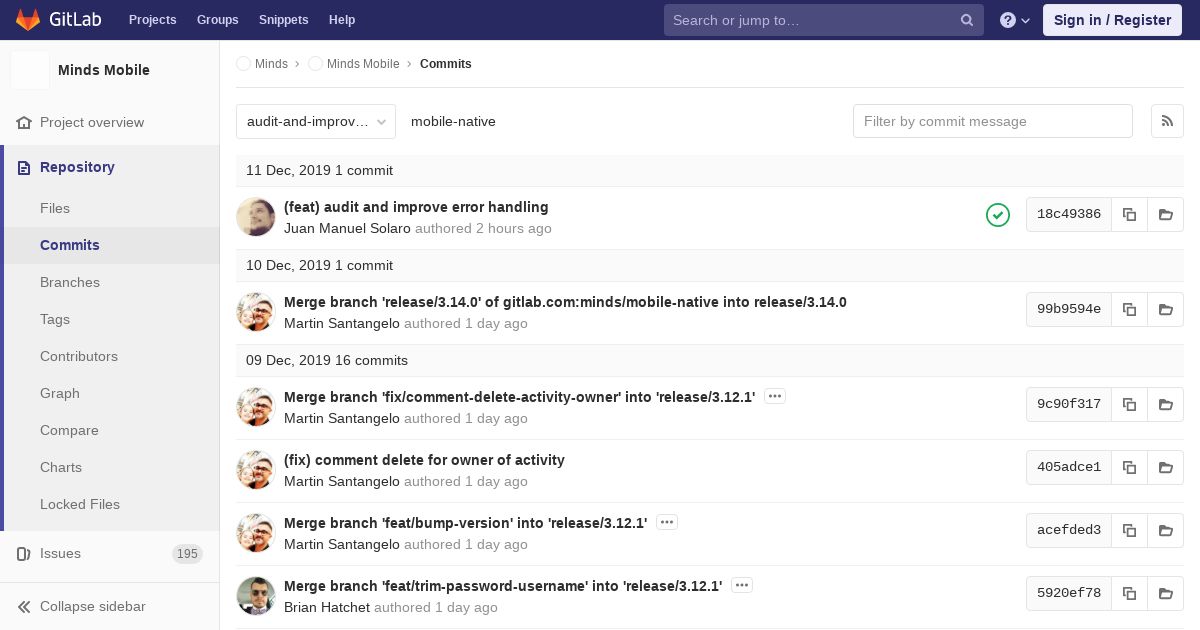The image size is (1200, 630).
Task: Open Snippets in the top navigation
Action: coord(284,20)
